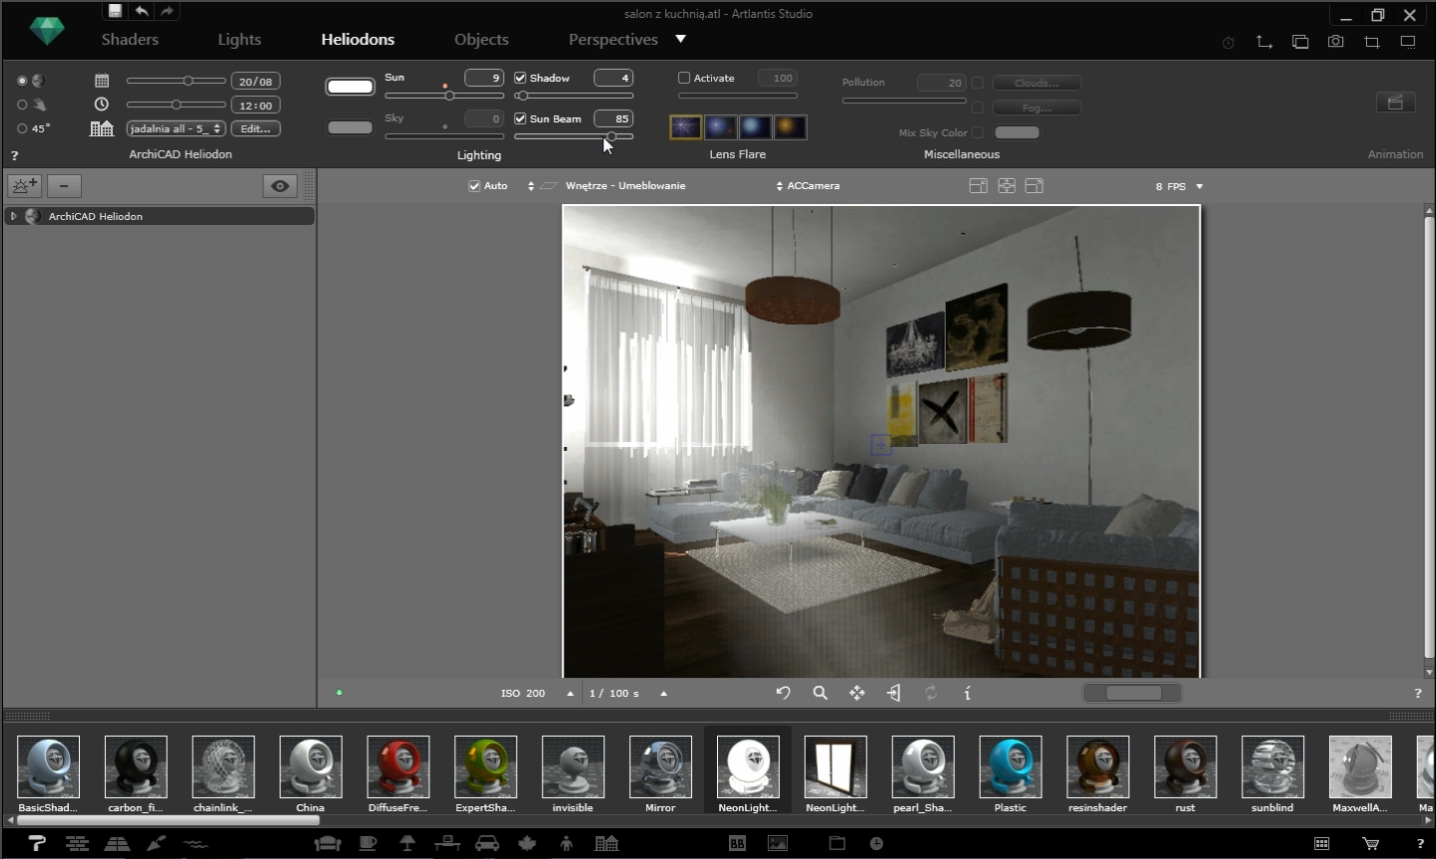Open the jadalnia all location dropdown

[x=175, y=128]
